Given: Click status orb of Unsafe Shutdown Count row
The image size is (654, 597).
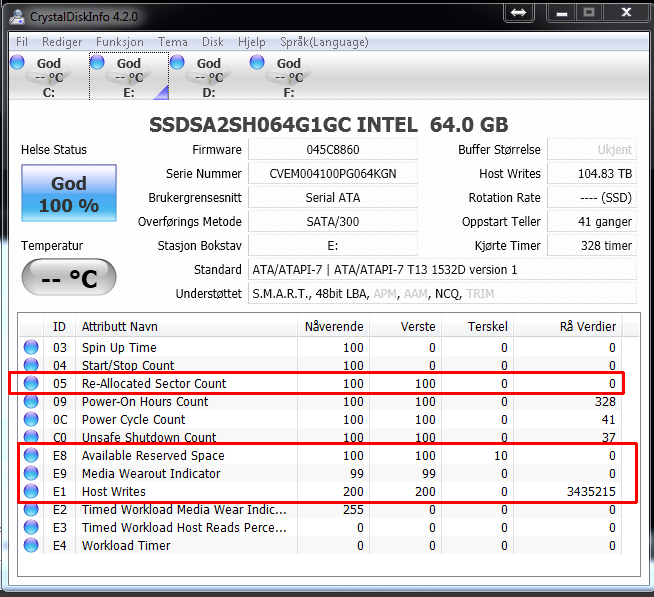Looking at the screenshot, I should (31, 437).
